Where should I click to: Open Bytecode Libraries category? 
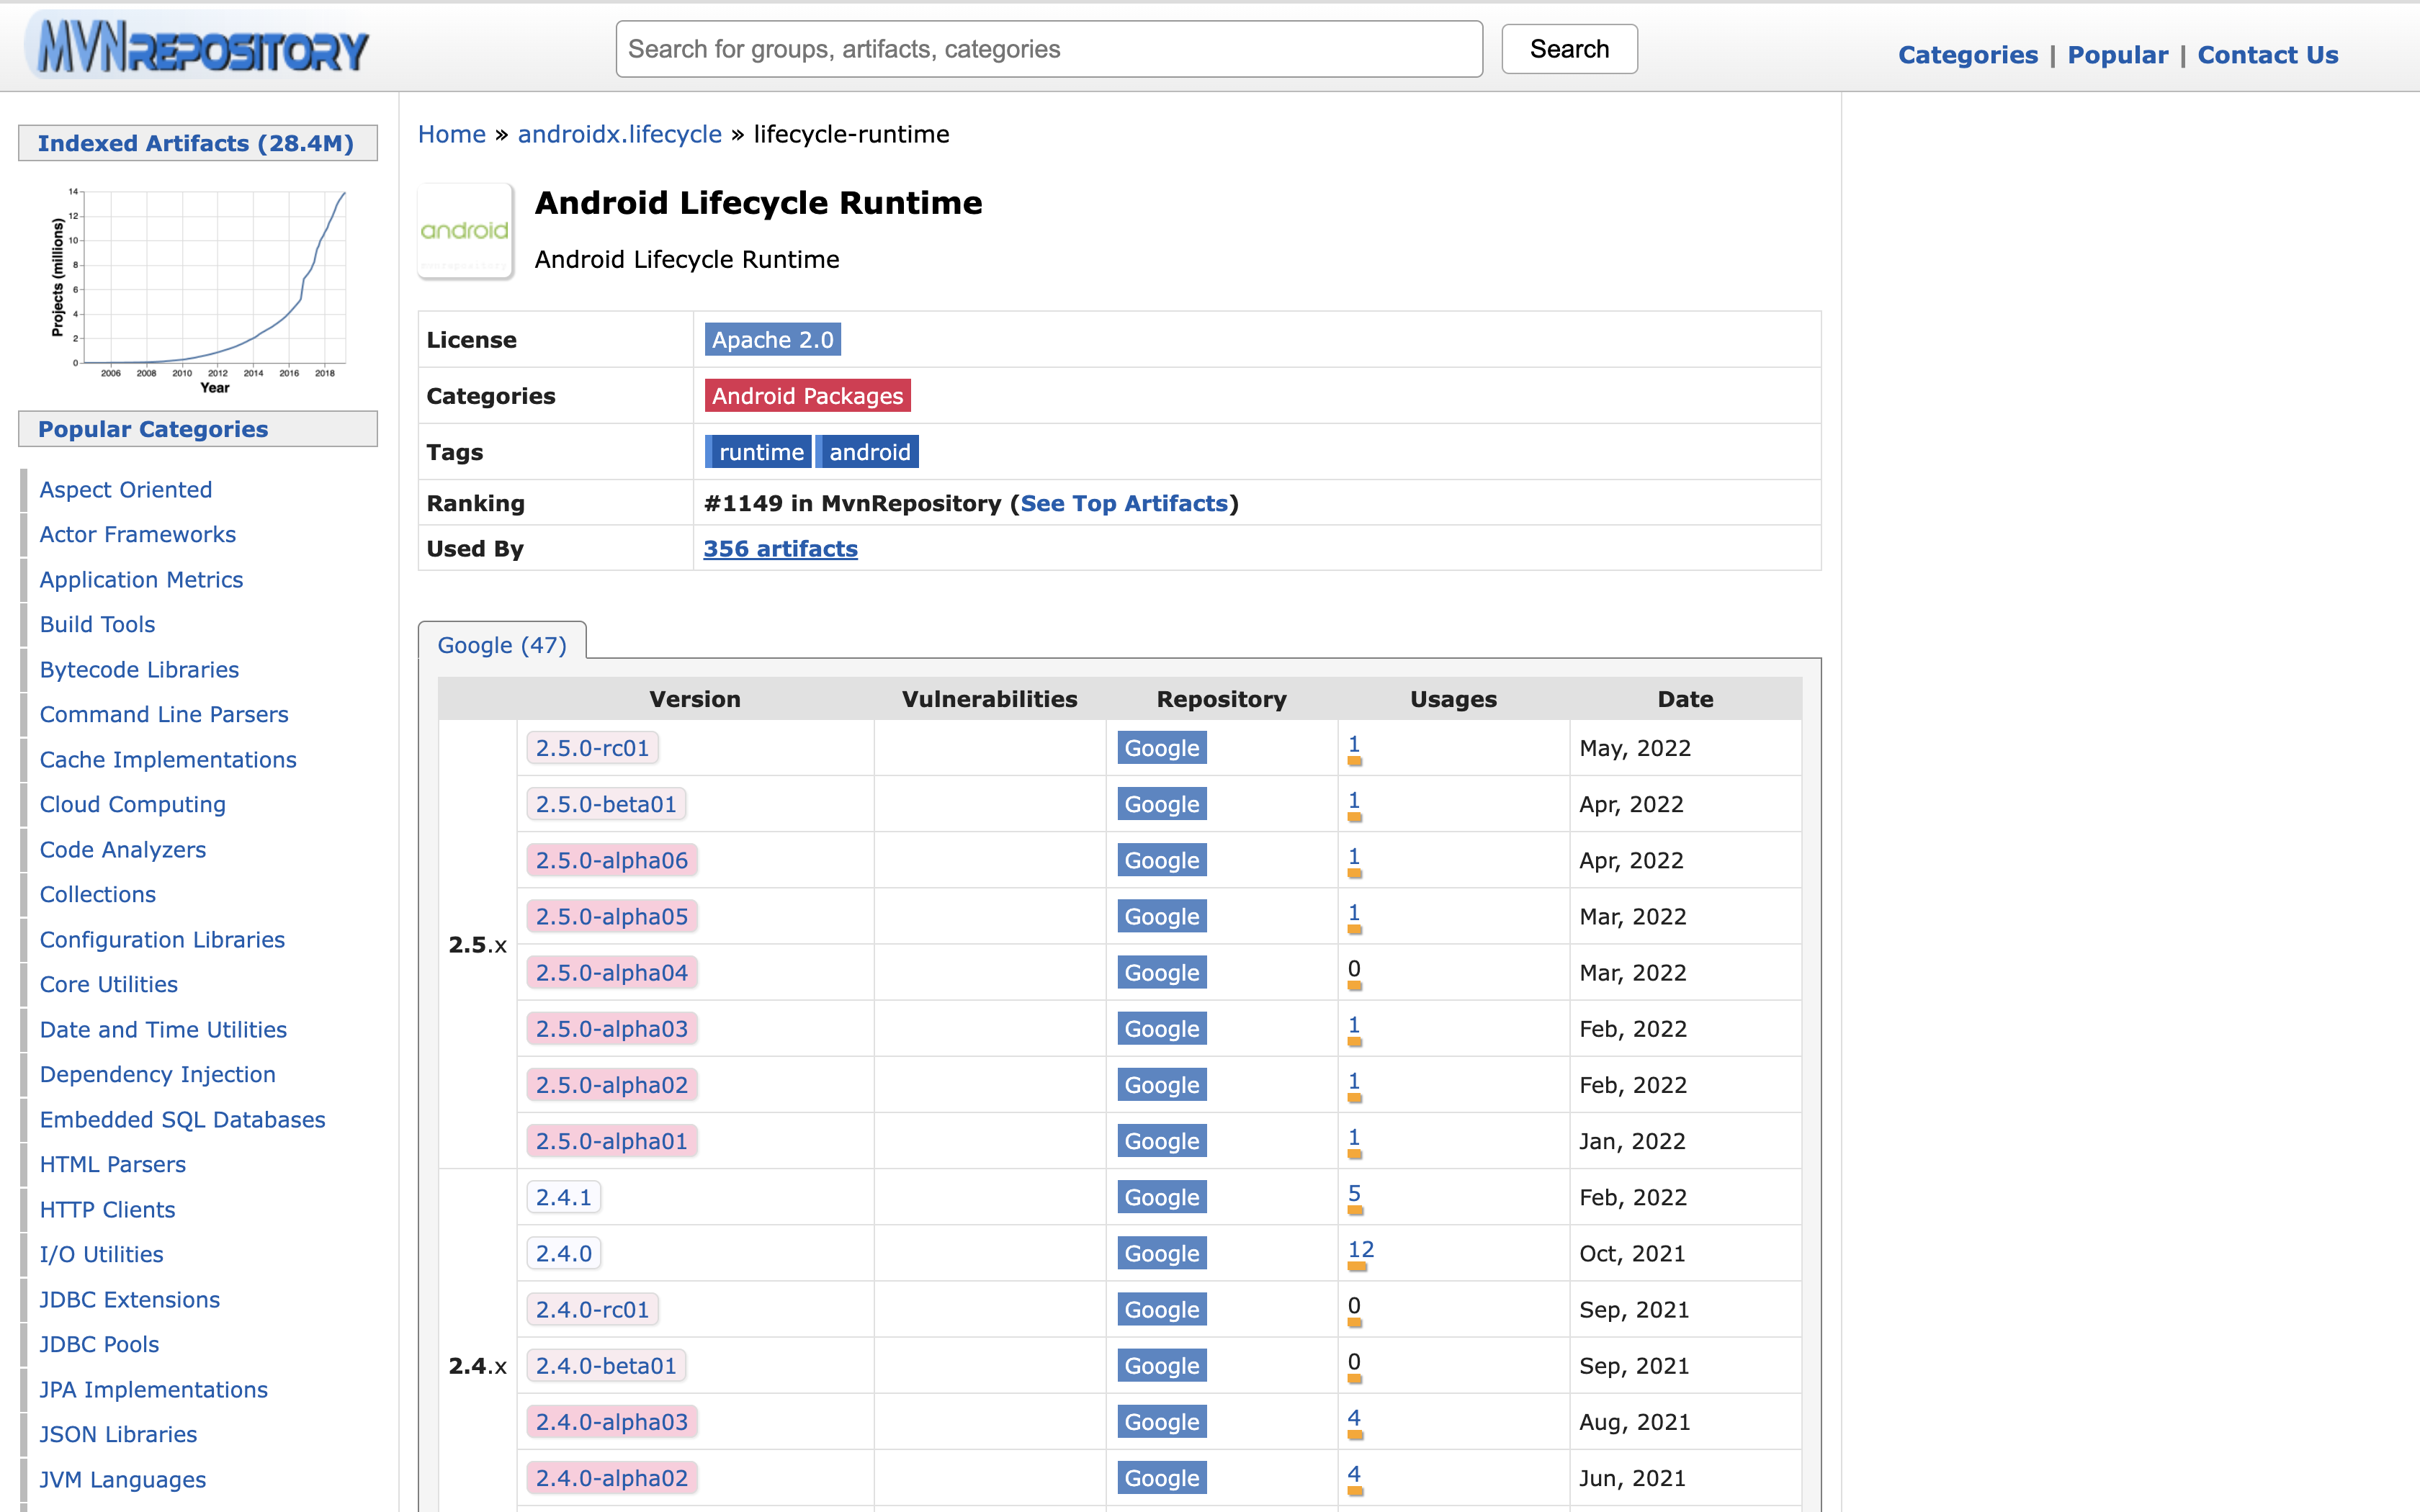click(x=139, y=670)
